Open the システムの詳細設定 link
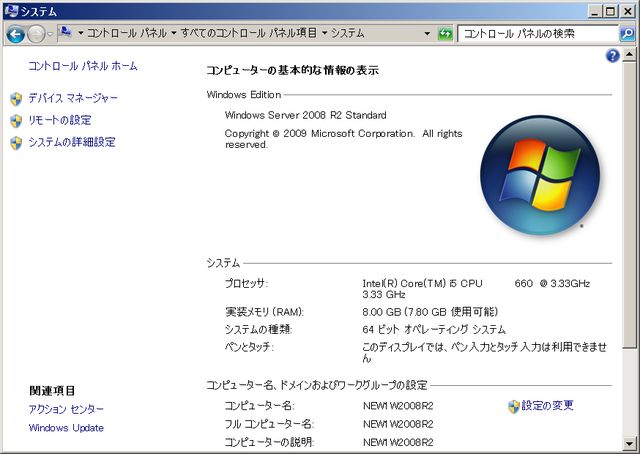This screenshot has height=454, width=640. tap(71, 142)
